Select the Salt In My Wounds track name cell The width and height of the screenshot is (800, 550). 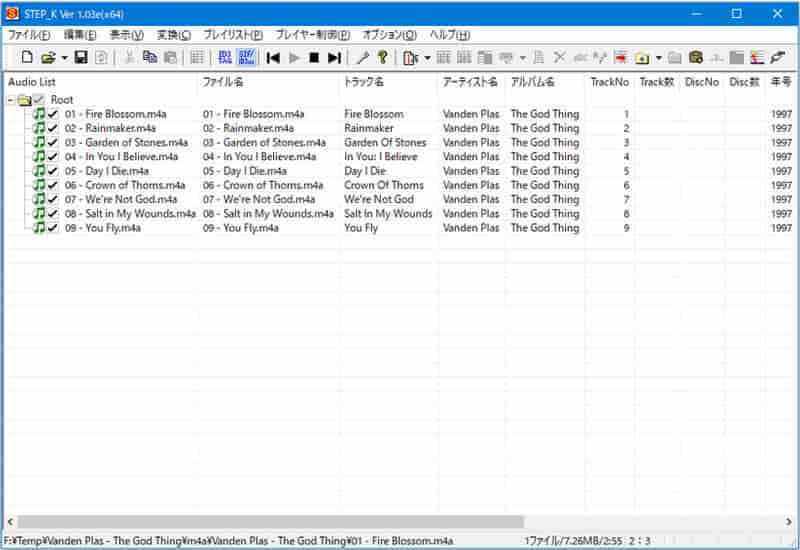tap(388, 214)
